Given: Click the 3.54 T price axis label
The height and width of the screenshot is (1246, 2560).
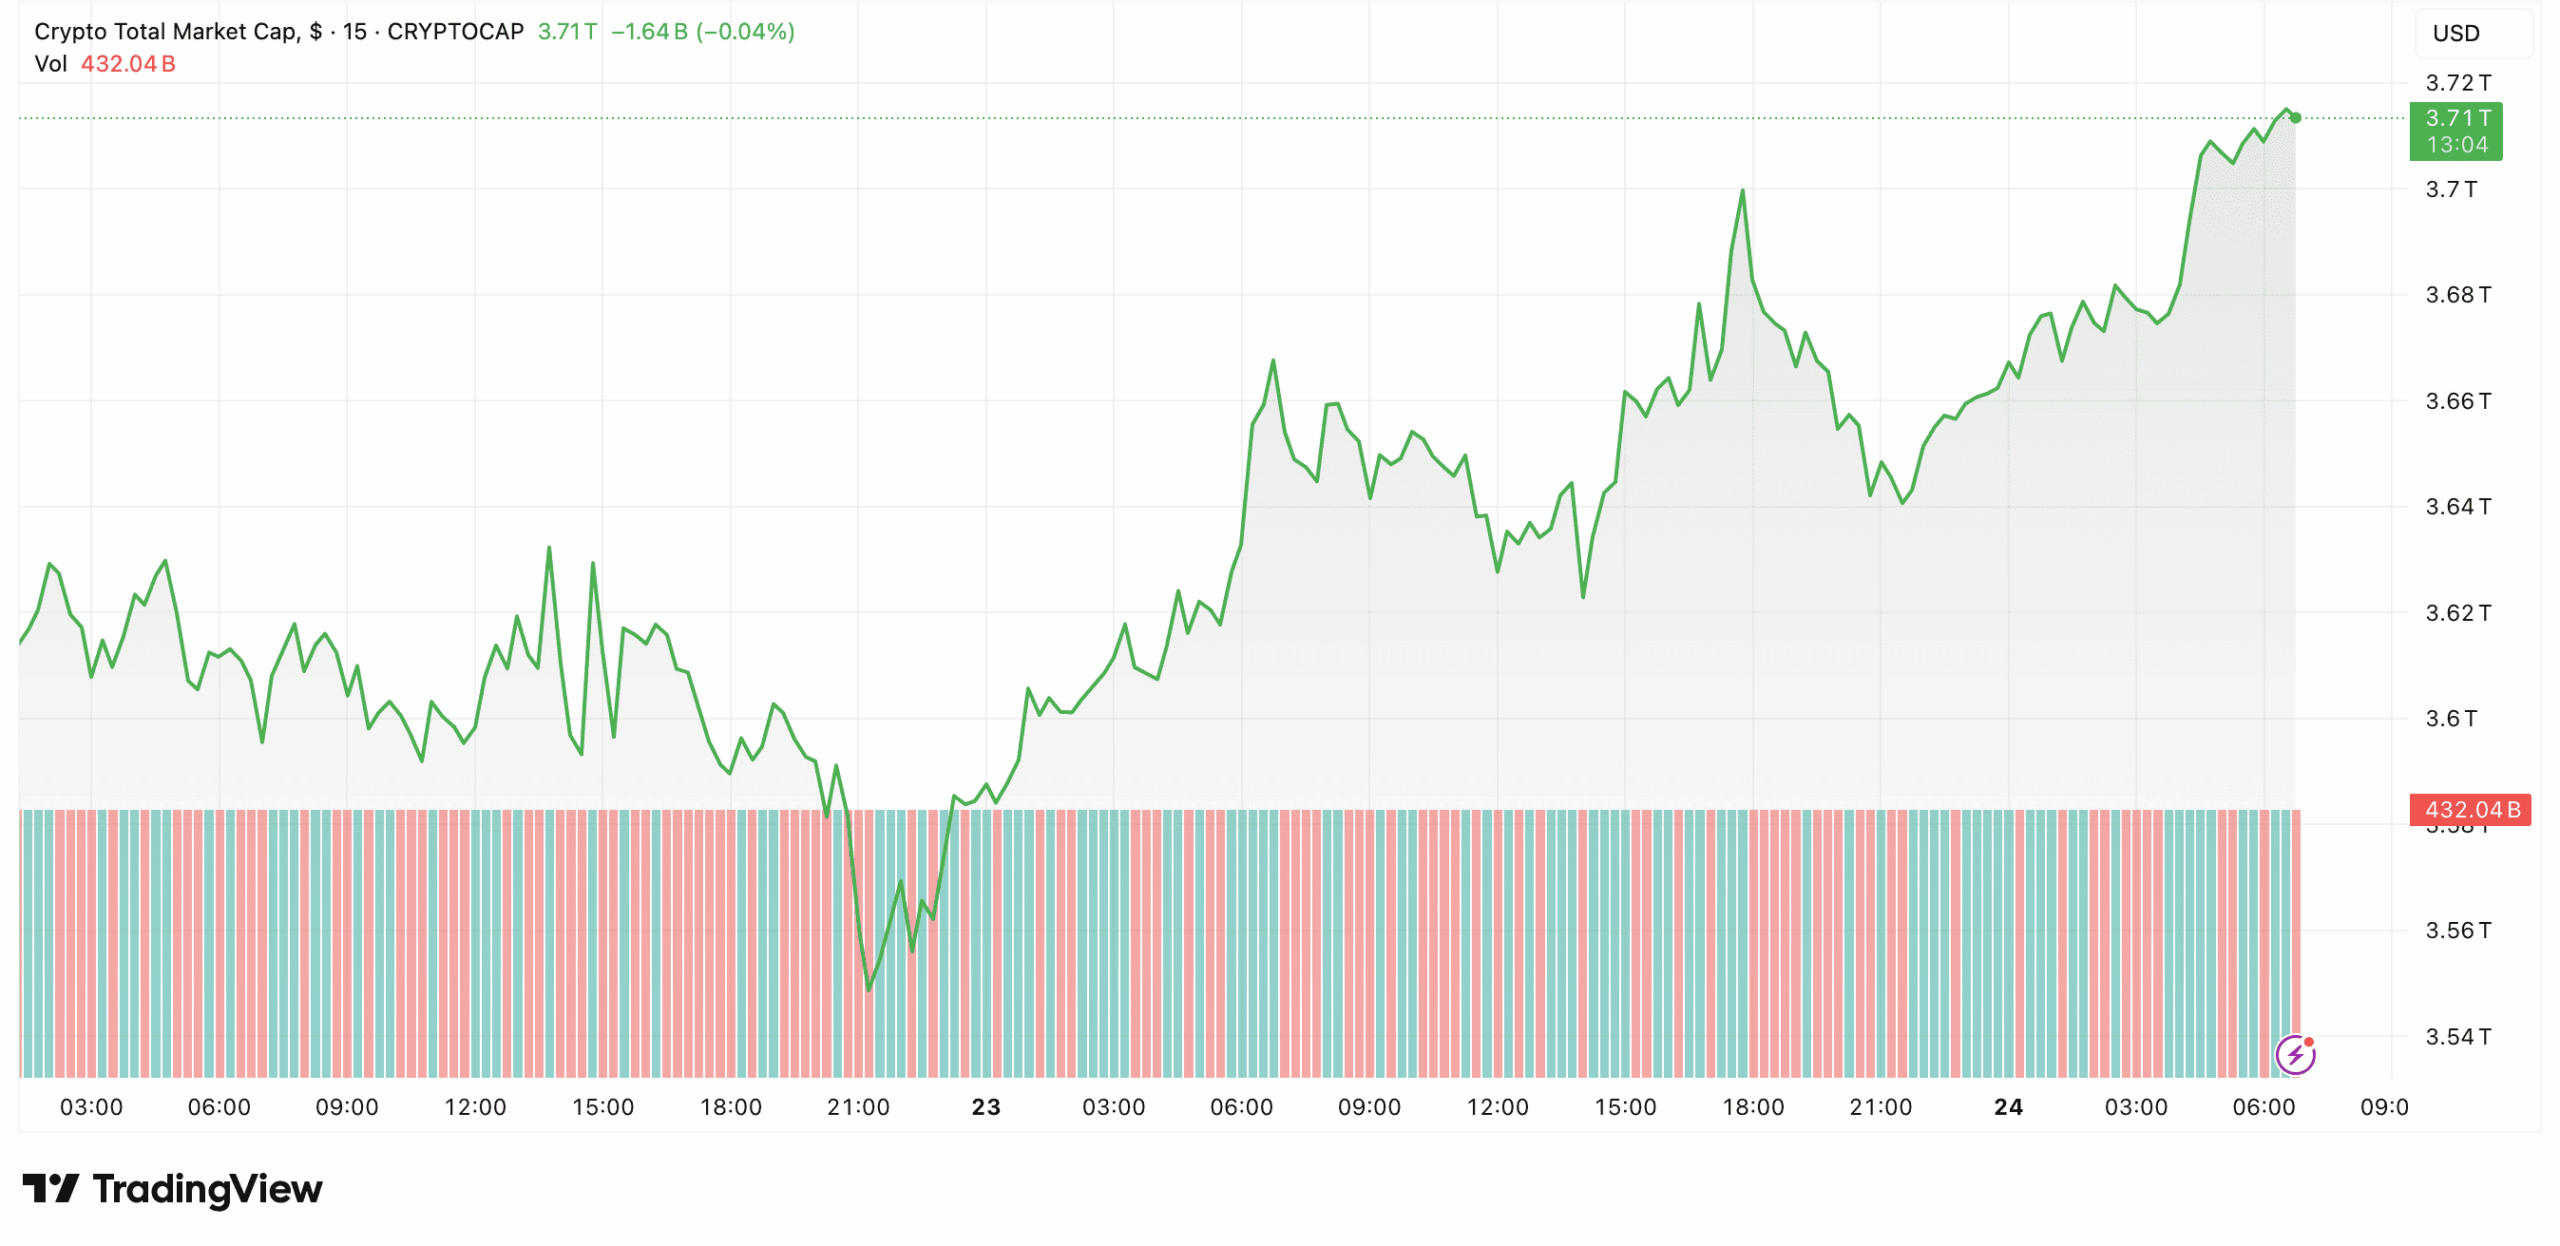Looking at the screenshot, I should coord(2458,1036).
